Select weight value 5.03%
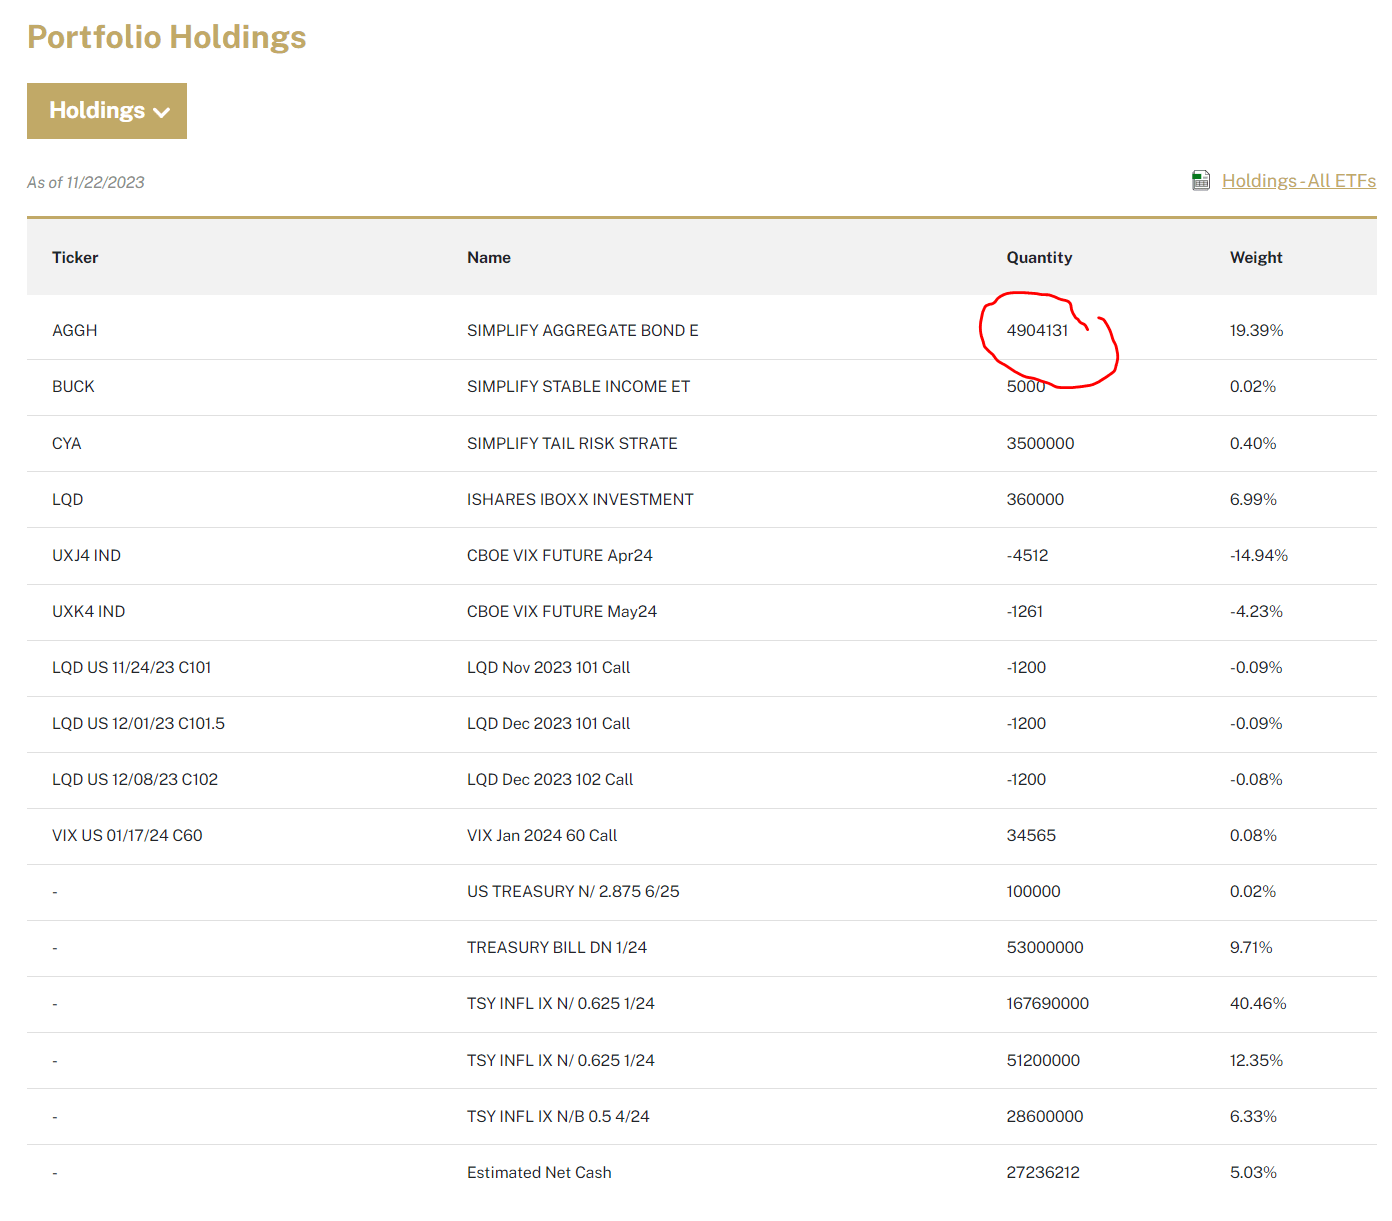The width and height of the screenshot is (1392, 1221). [x=1253, y=1172]
